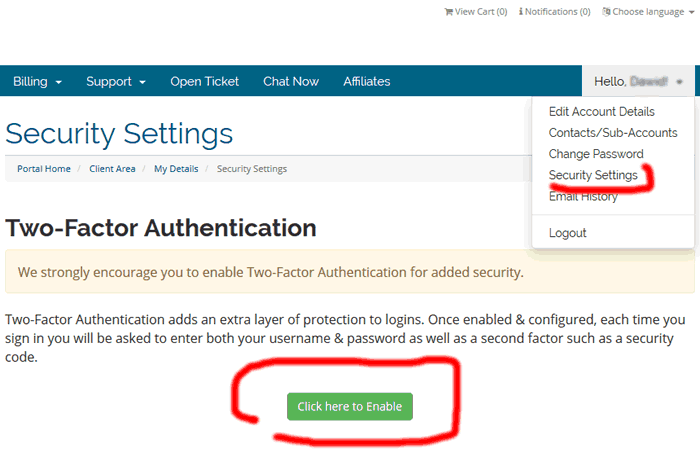Viewport: 700px width, 462px height.
Task: Choose Contacts/Sub-Accounts from account menu
Action: (x=613, y=133)
